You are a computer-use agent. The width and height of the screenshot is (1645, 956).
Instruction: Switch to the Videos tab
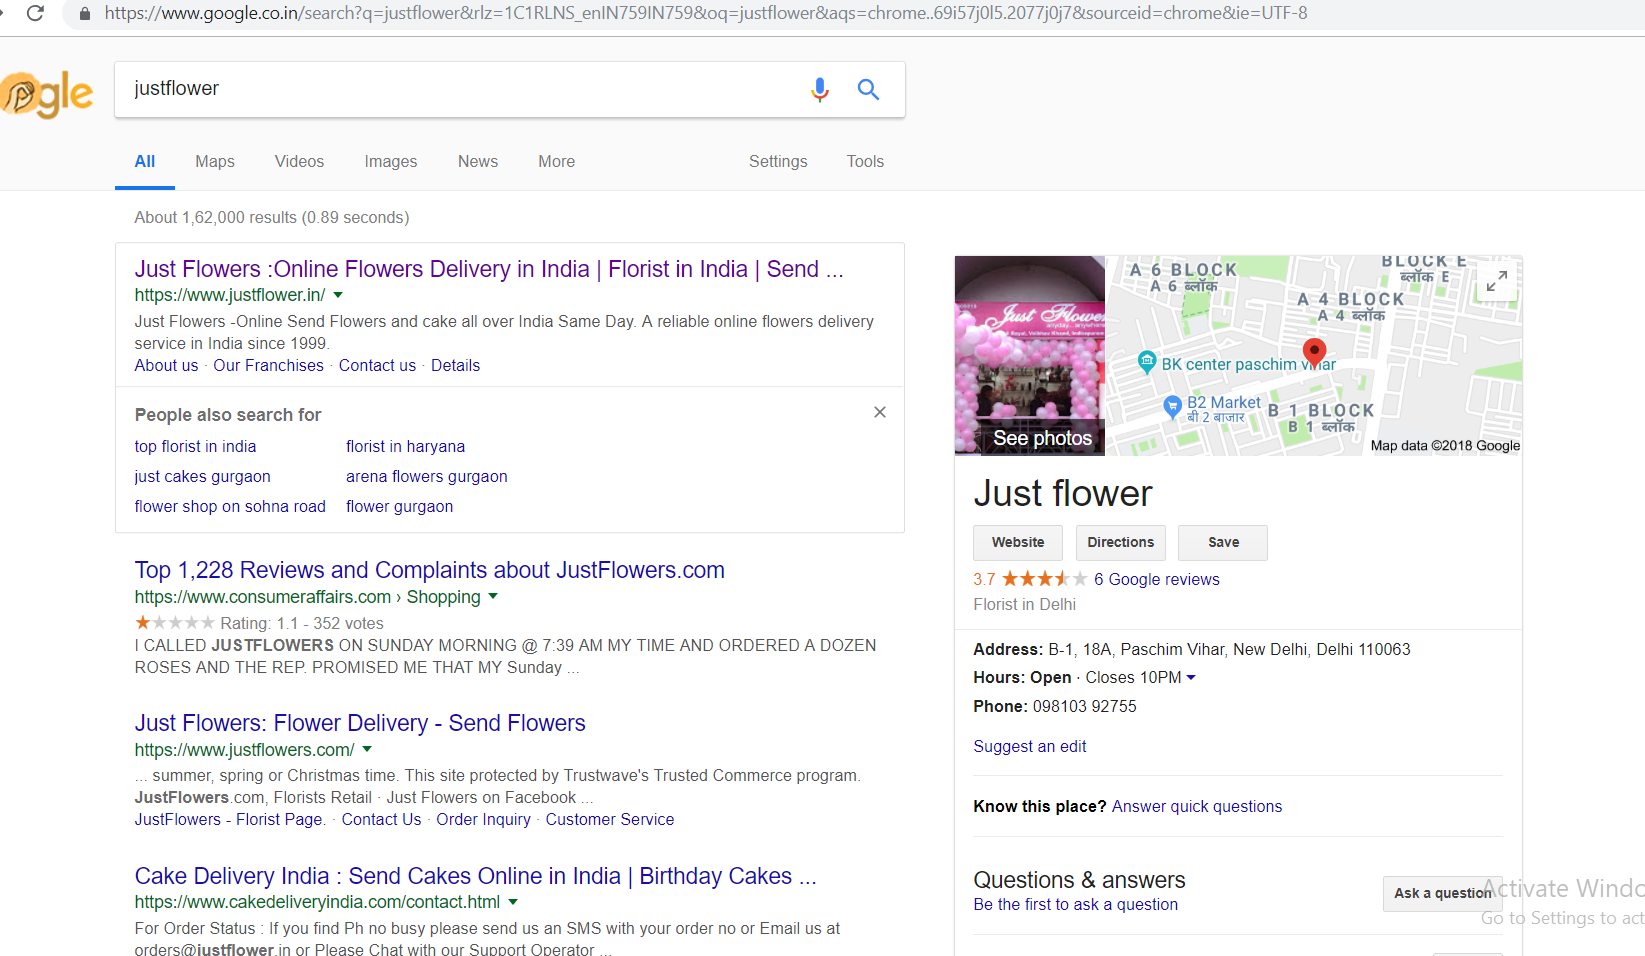299,161
